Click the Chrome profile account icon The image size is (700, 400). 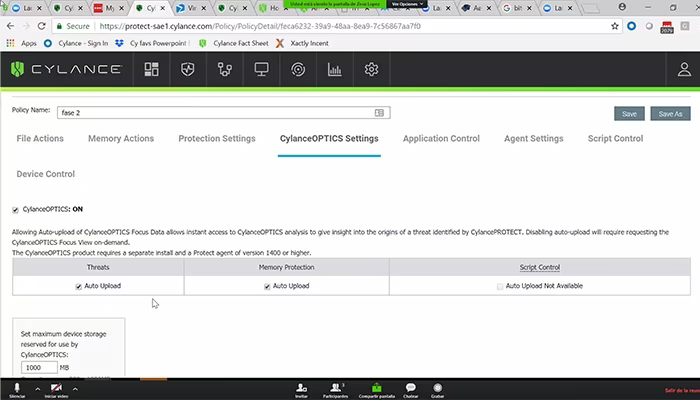click(622, 7)
